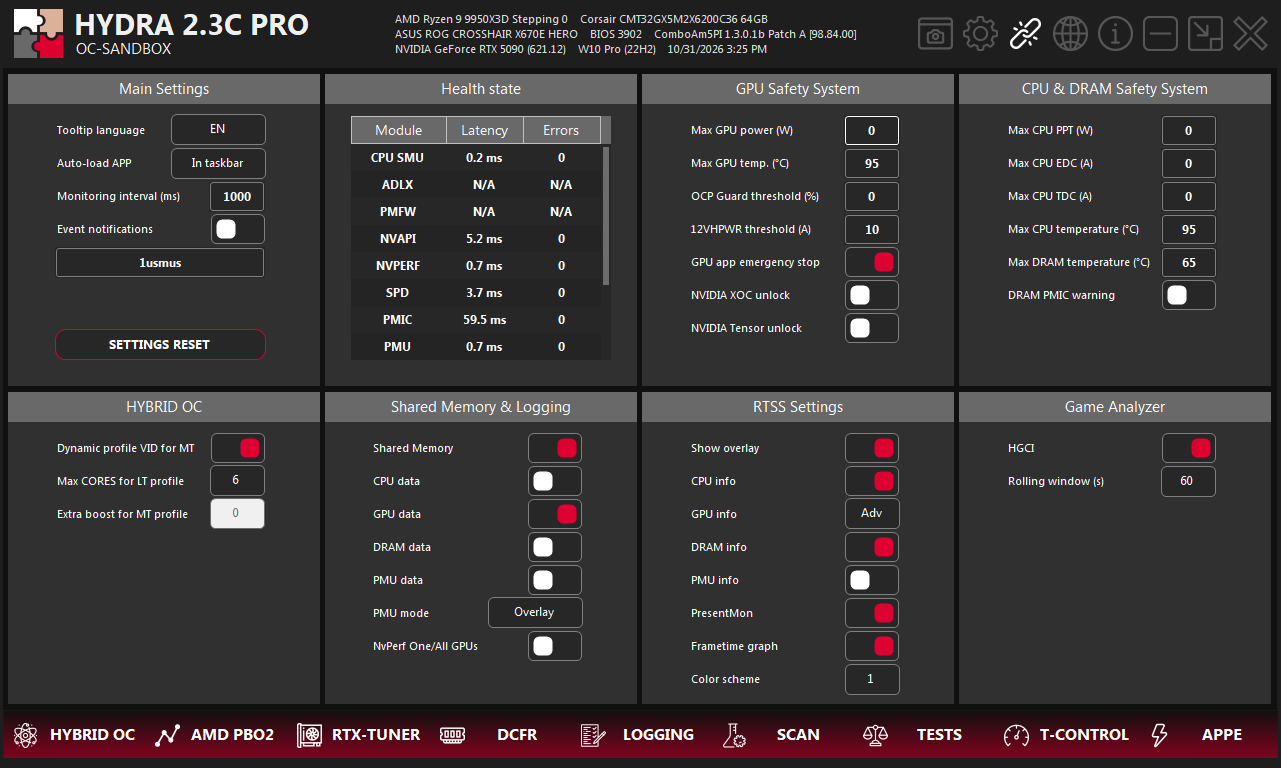Click the SETTINGS RESET button
Viewport: 1281px width, 768px height.
(160, 345)
